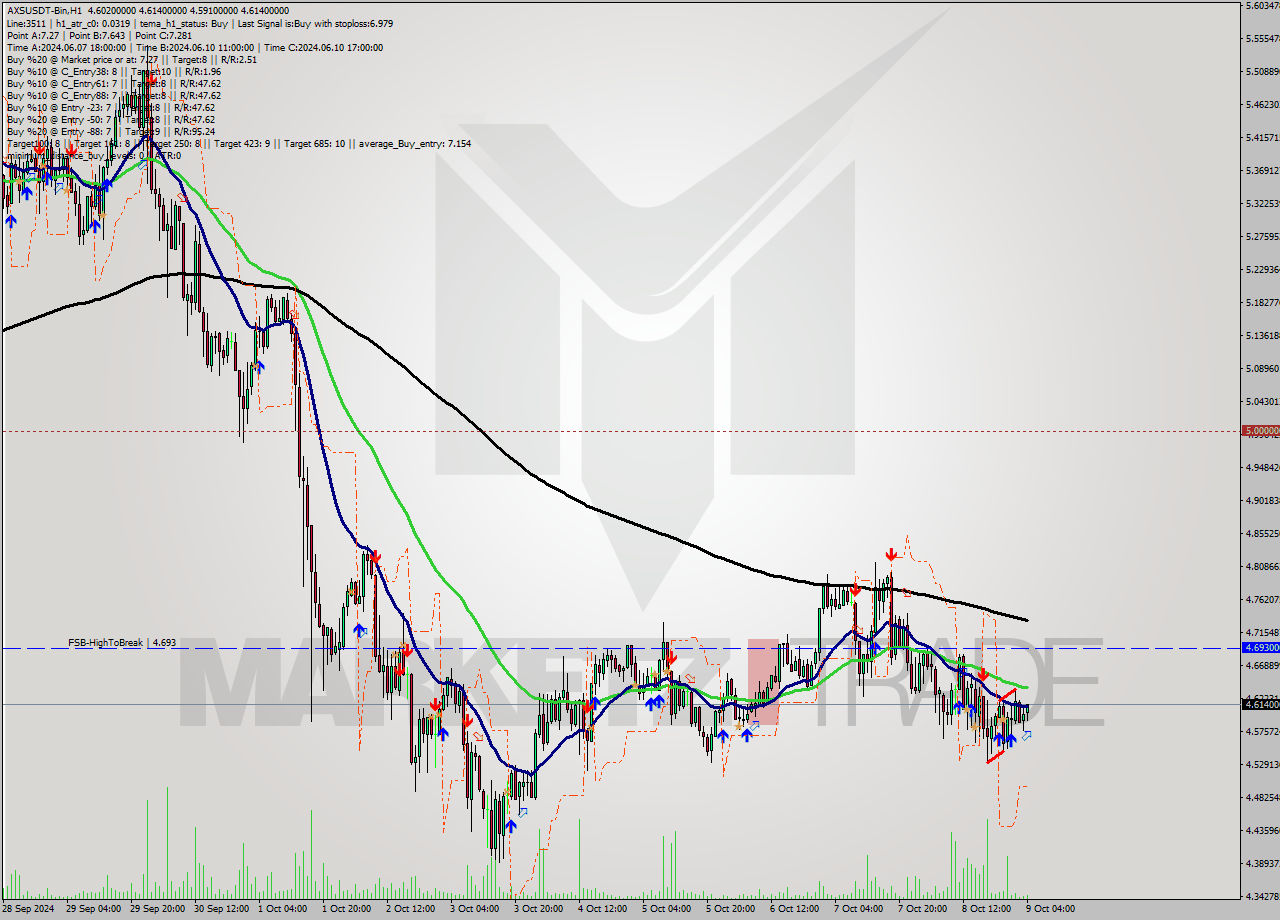Click the 5.55547 price axis label

[x=1262, y=39]
